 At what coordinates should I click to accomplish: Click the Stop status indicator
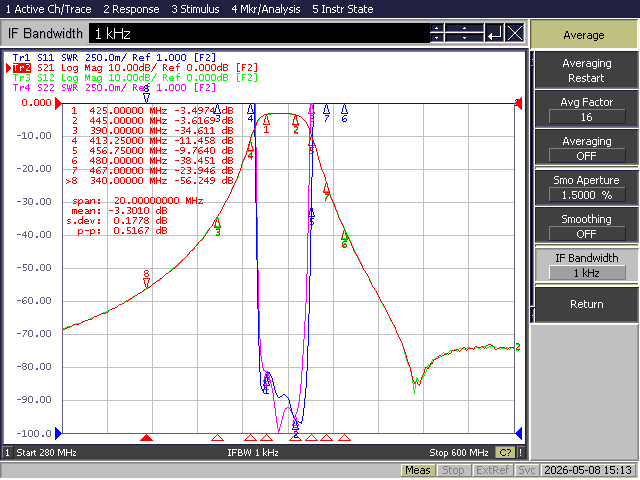click(453, 471)
